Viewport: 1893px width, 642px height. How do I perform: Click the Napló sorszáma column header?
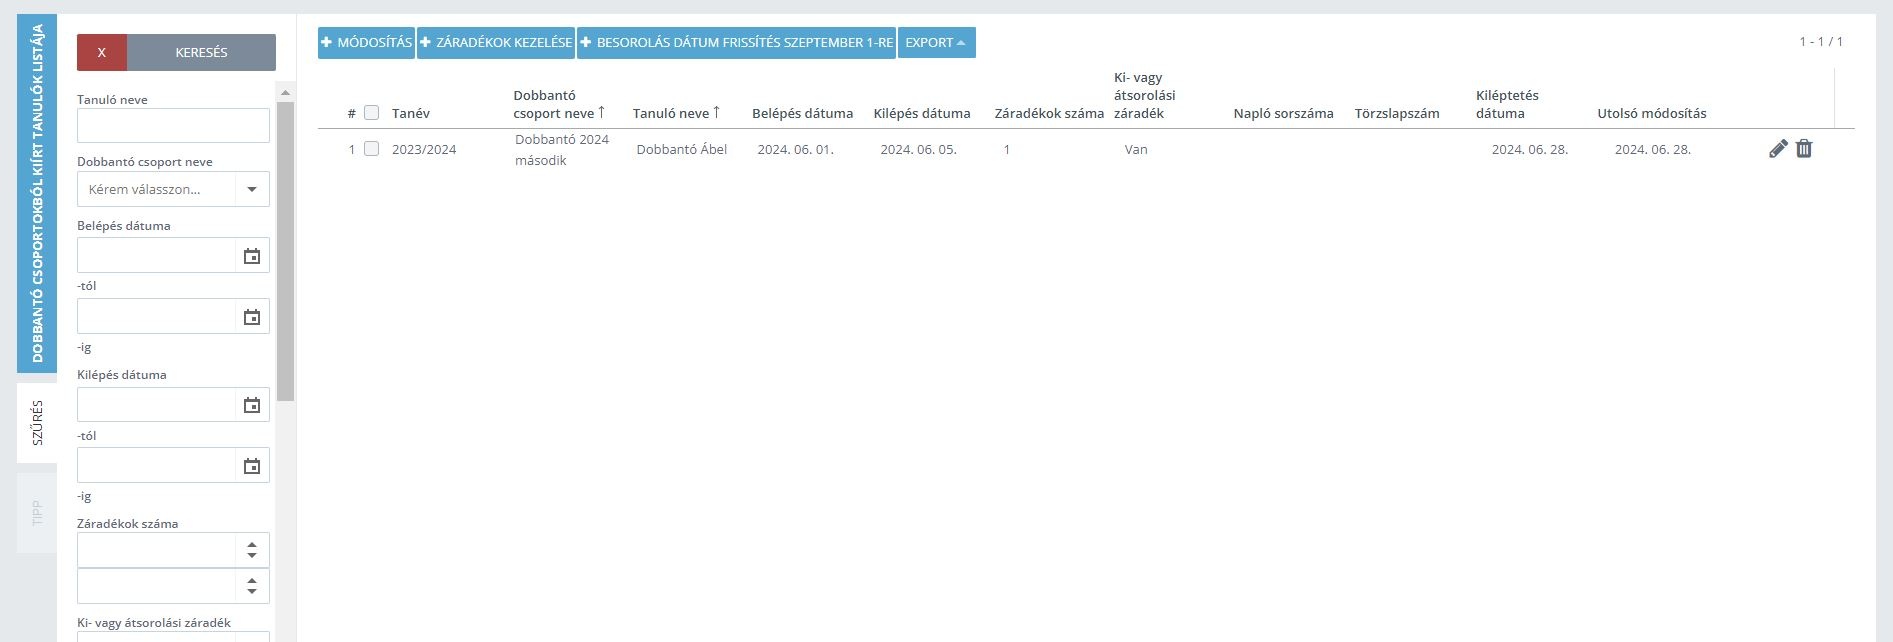(1284, 113)
